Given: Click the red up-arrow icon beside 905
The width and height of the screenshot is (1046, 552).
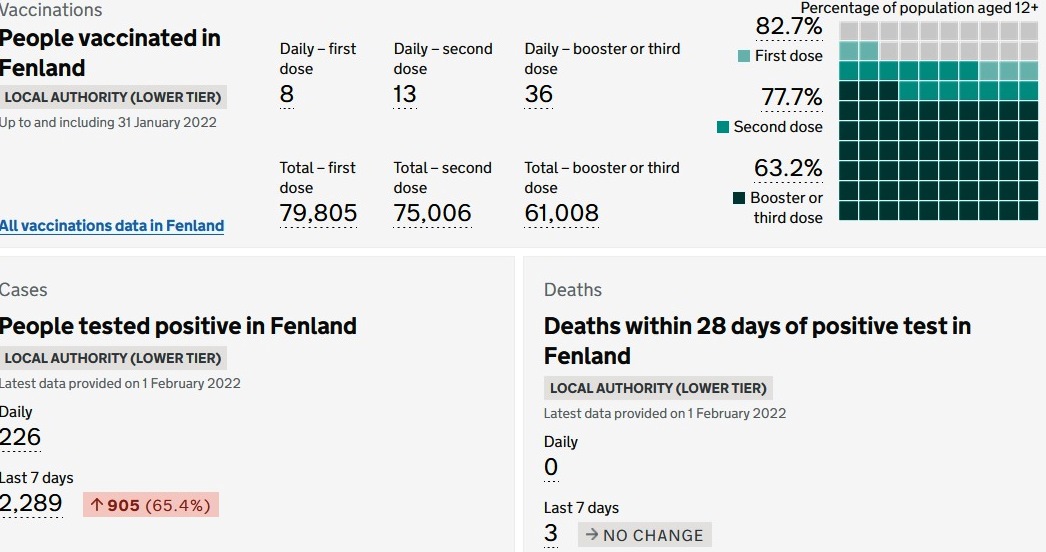Looking at the screenshot, I should point(97,506).
